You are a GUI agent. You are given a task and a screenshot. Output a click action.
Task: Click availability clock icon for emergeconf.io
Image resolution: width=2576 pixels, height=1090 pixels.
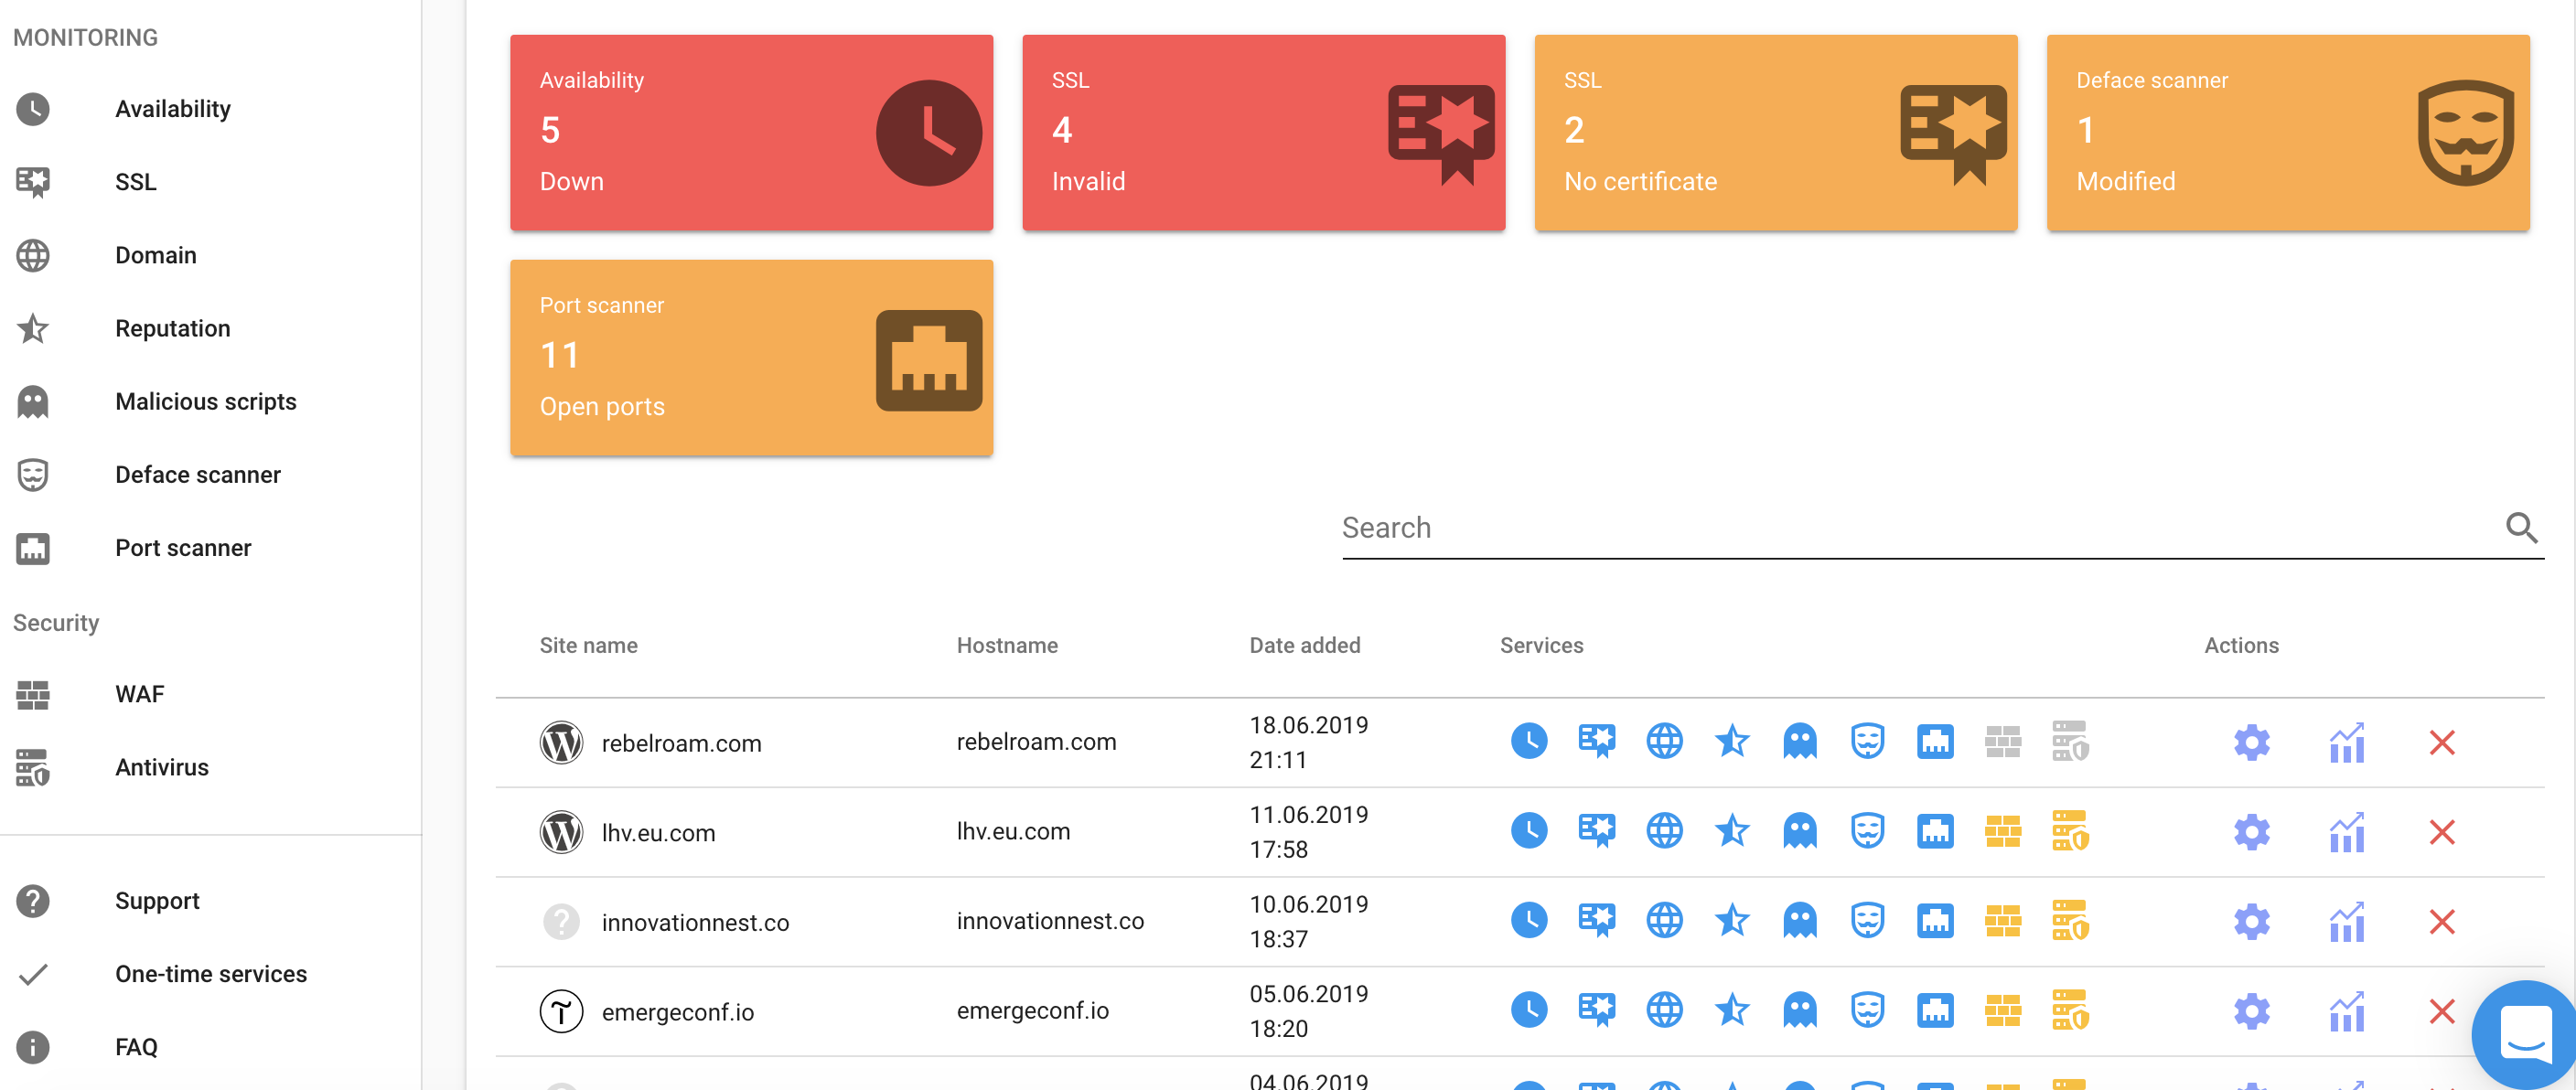pos(1528,1010)
